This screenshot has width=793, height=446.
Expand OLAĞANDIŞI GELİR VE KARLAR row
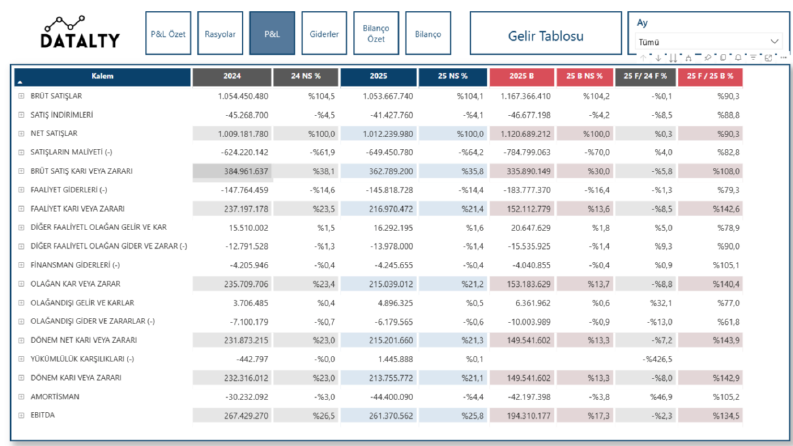click(21, 303)
